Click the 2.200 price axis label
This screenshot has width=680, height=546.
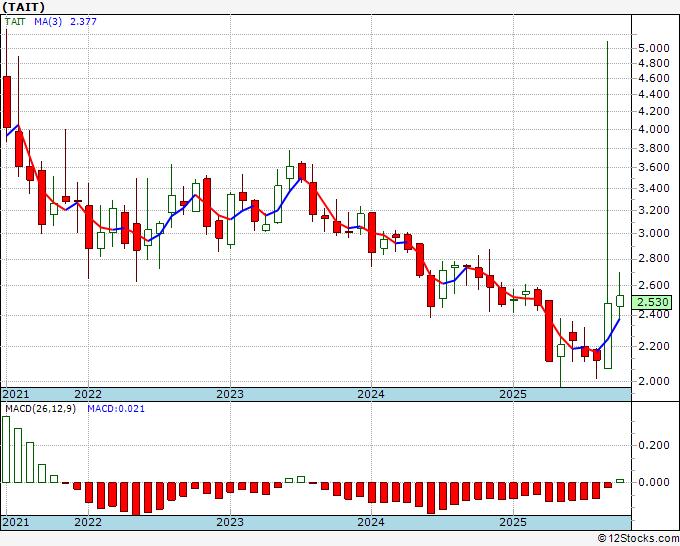654,346
